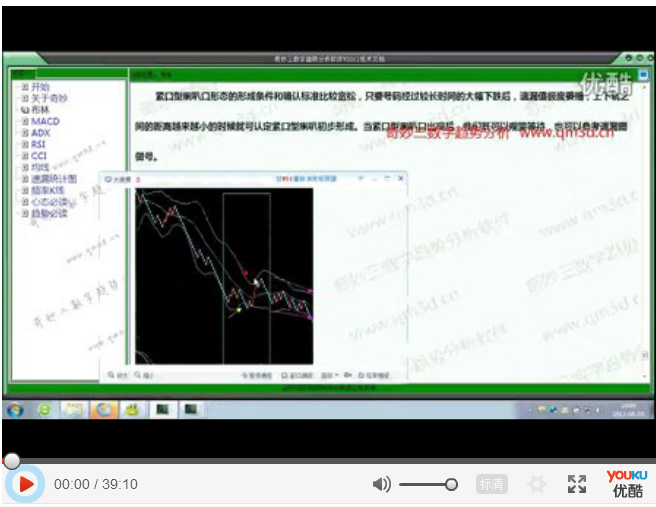Play the video with the play button
656x507 pixels.
[x=25, y=485]
